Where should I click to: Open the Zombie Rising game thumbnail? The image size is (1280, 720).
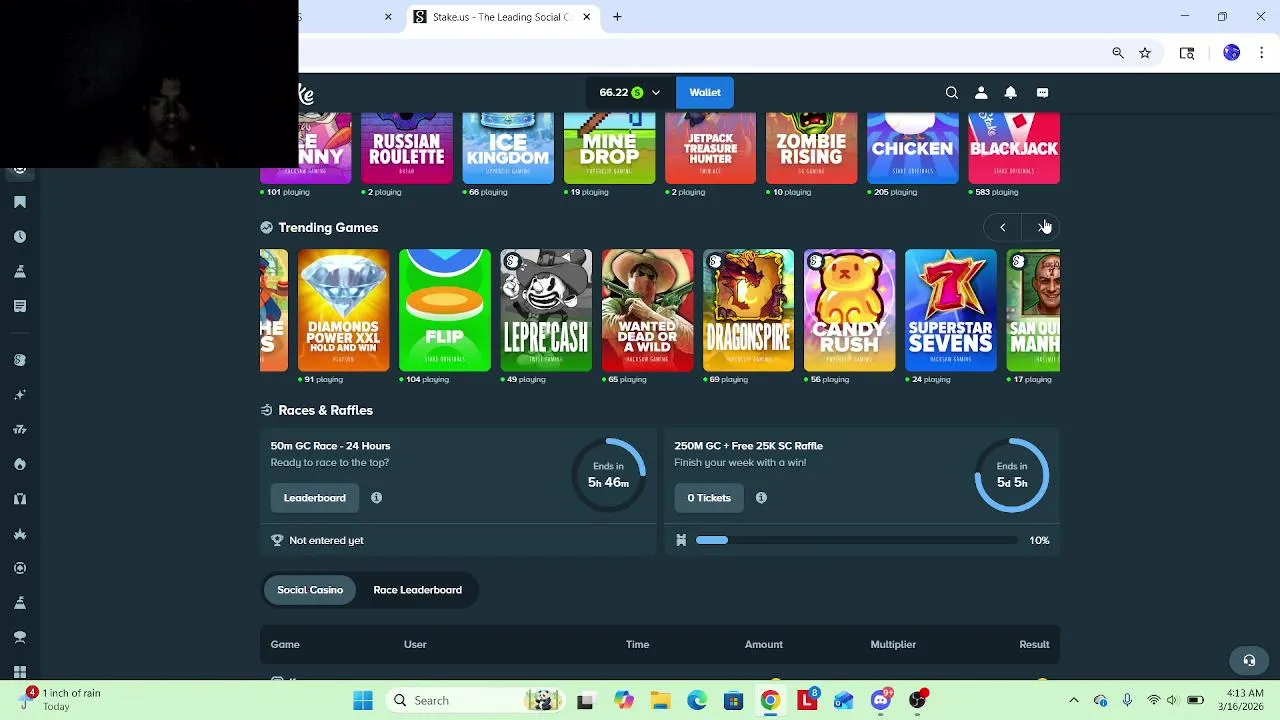point(811,148)
